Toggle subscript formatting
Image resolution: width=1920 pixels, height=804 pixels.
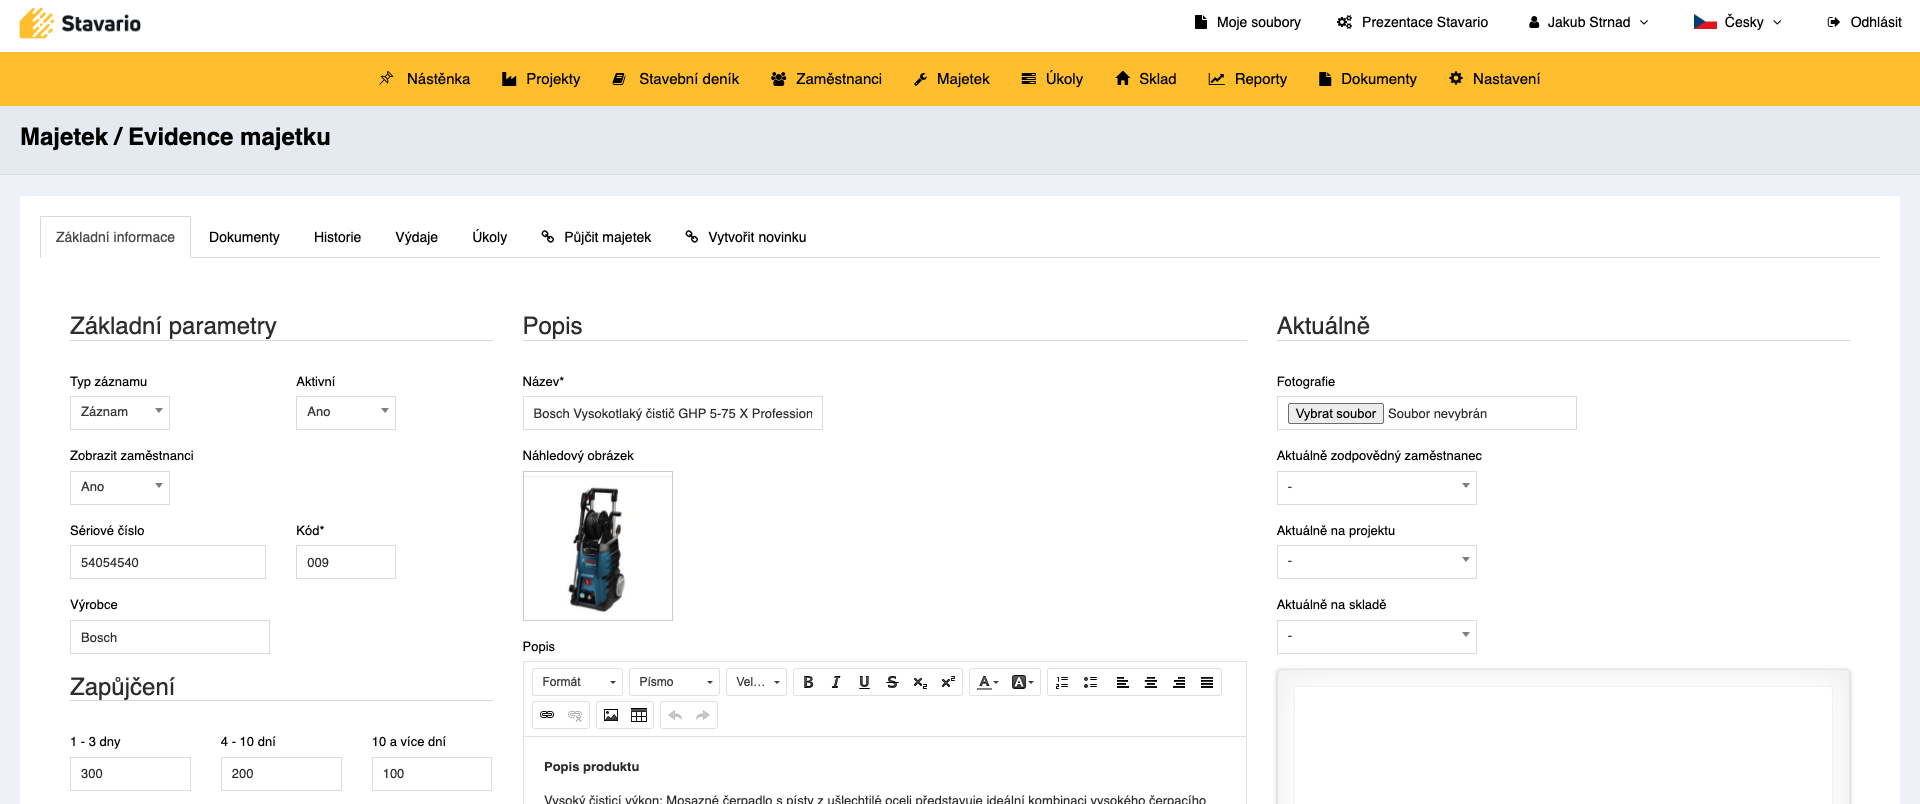pos(920,682)
